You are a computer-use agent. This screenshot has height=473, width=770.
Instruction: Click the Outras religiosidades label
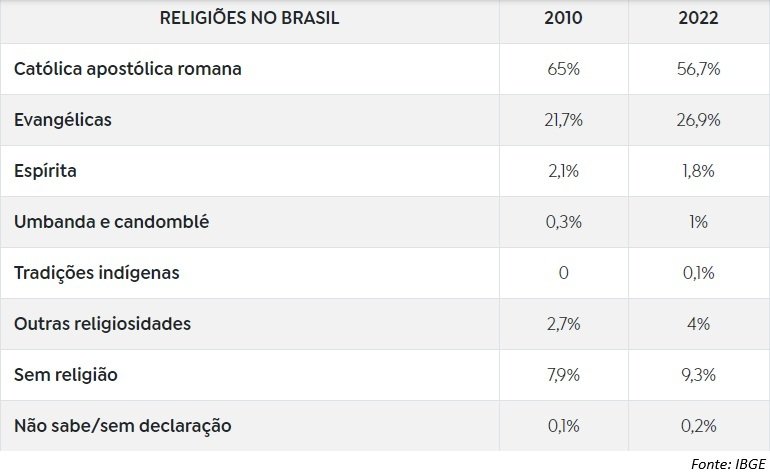[x=102, y=324]
